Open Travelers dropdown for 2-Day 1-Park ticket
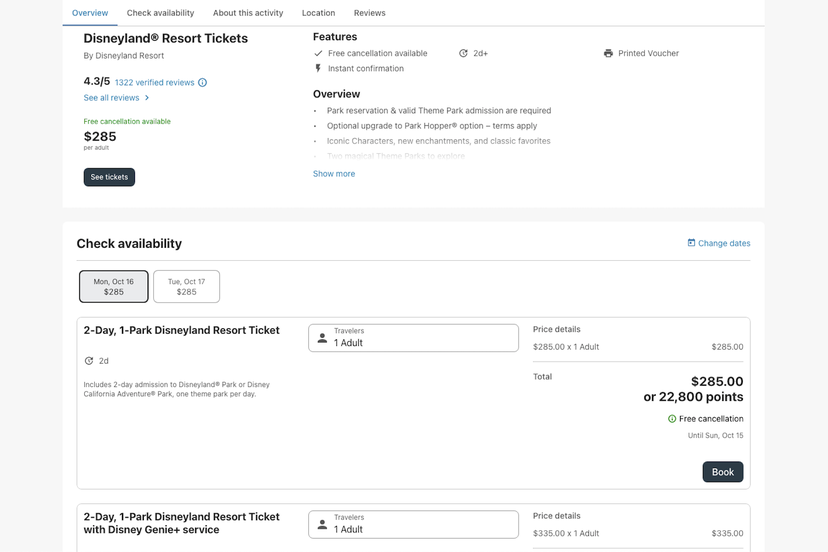This screenshot has width=828, height=552. point(413,338)
